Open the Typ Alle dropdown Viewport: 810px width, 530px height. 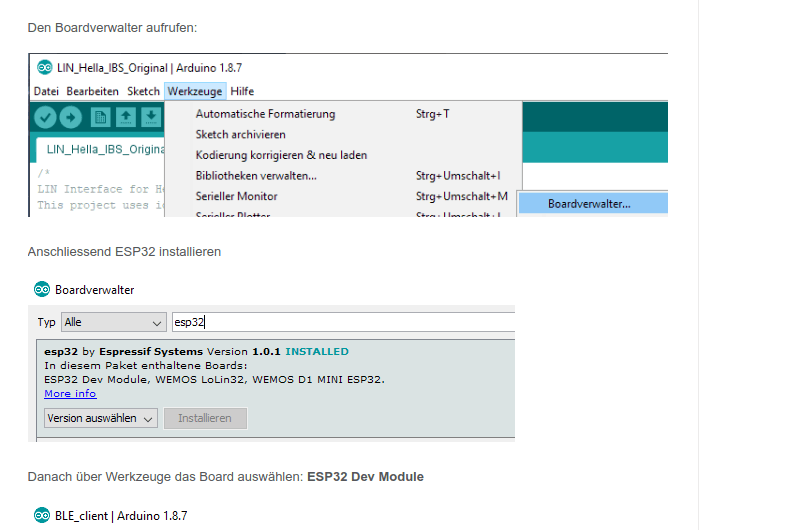pyautogui.click(x=114, y=322)
